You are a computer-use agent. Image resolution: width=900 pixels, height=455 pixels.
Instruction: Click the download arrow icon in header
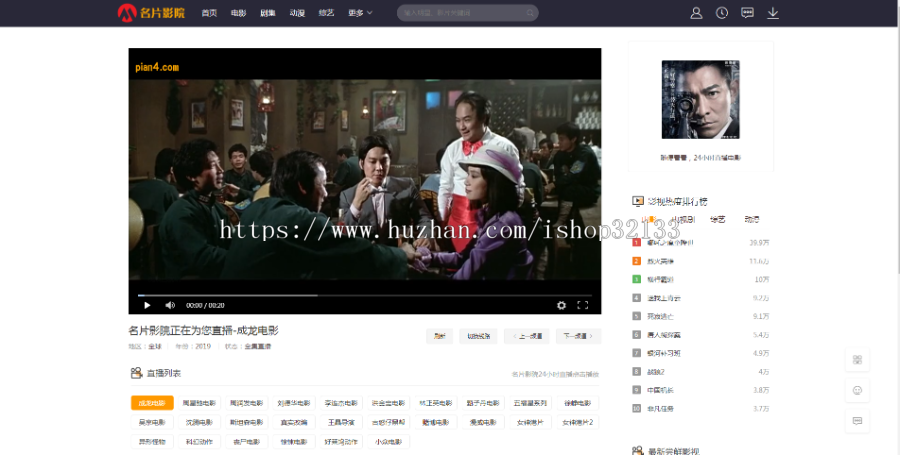coord(773,13)
